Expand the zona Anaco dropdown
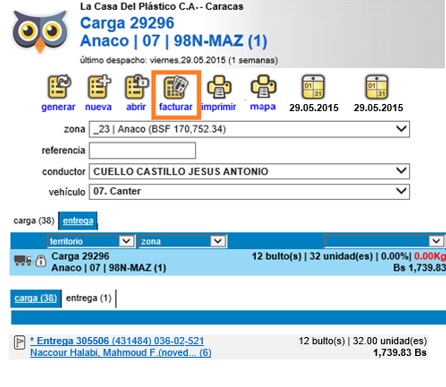This screenshot has width=446, height=387. (x=249, y=129)
